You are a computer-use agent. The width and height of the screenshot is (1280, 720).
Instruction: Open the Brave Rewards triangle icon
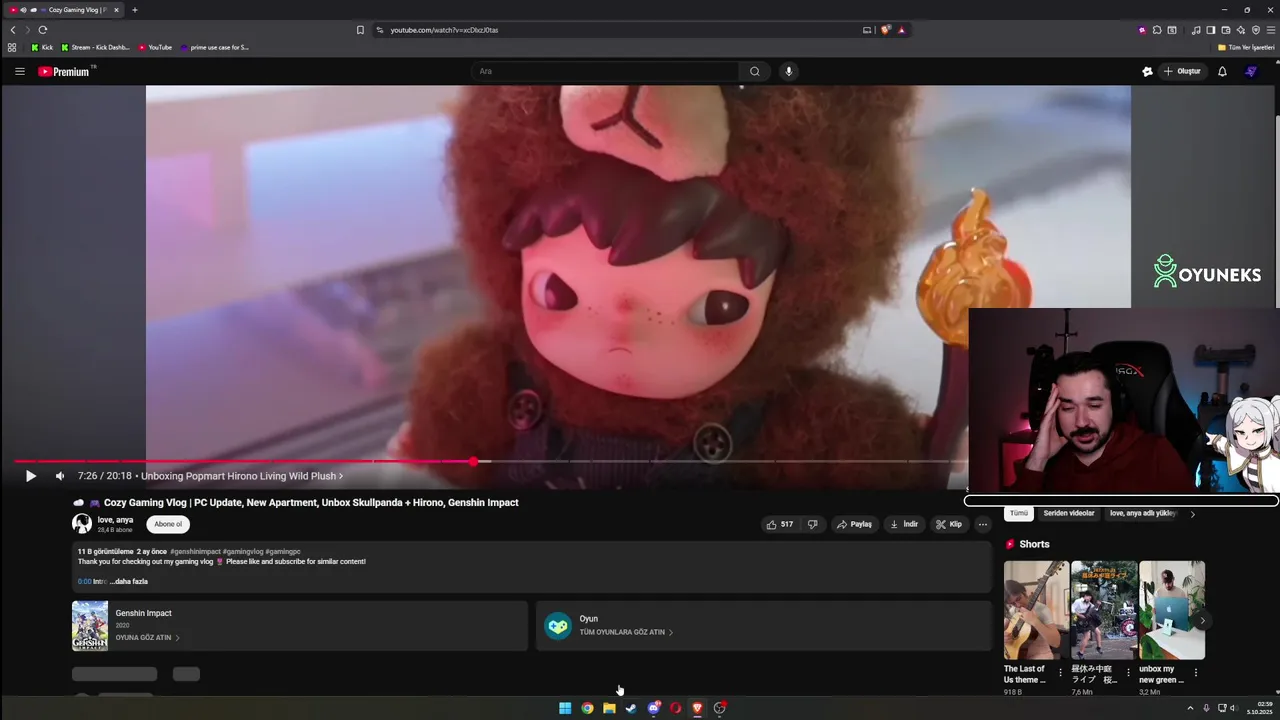902,30
